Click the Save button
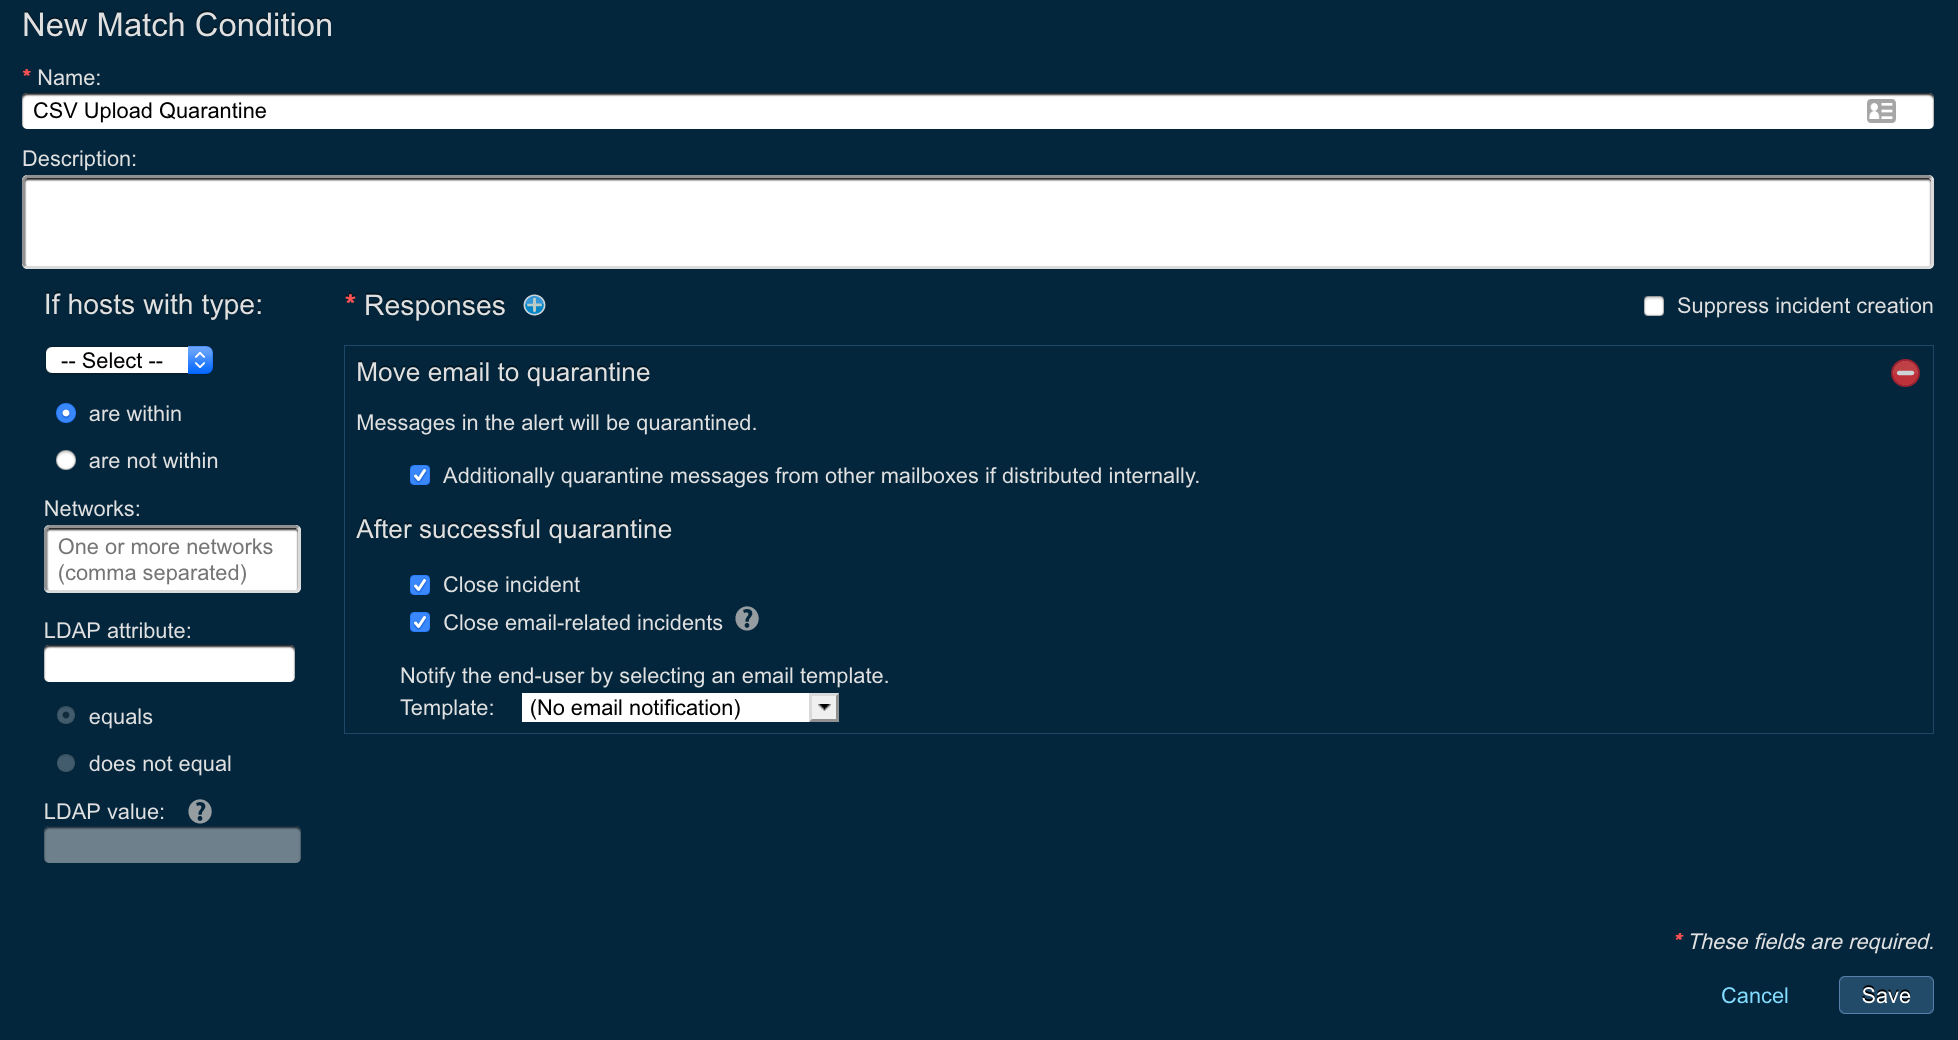The height and width of the screenshot is (1040, 1958). click(x=1885, y=995)
